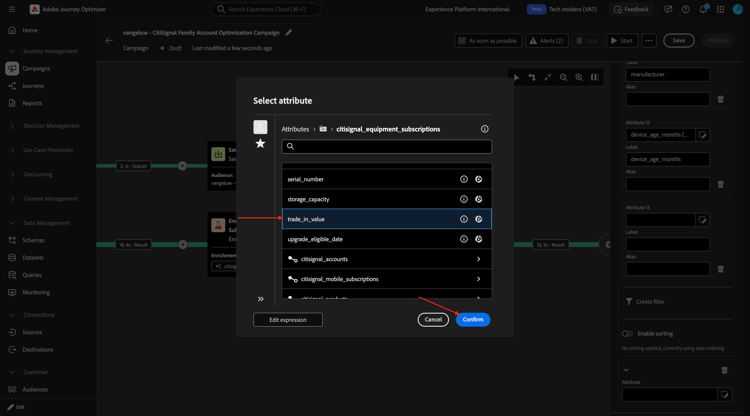This screenshot has width=750, height=416.
Task: Show distribution of values for serial_number
Action: [478, 179]
